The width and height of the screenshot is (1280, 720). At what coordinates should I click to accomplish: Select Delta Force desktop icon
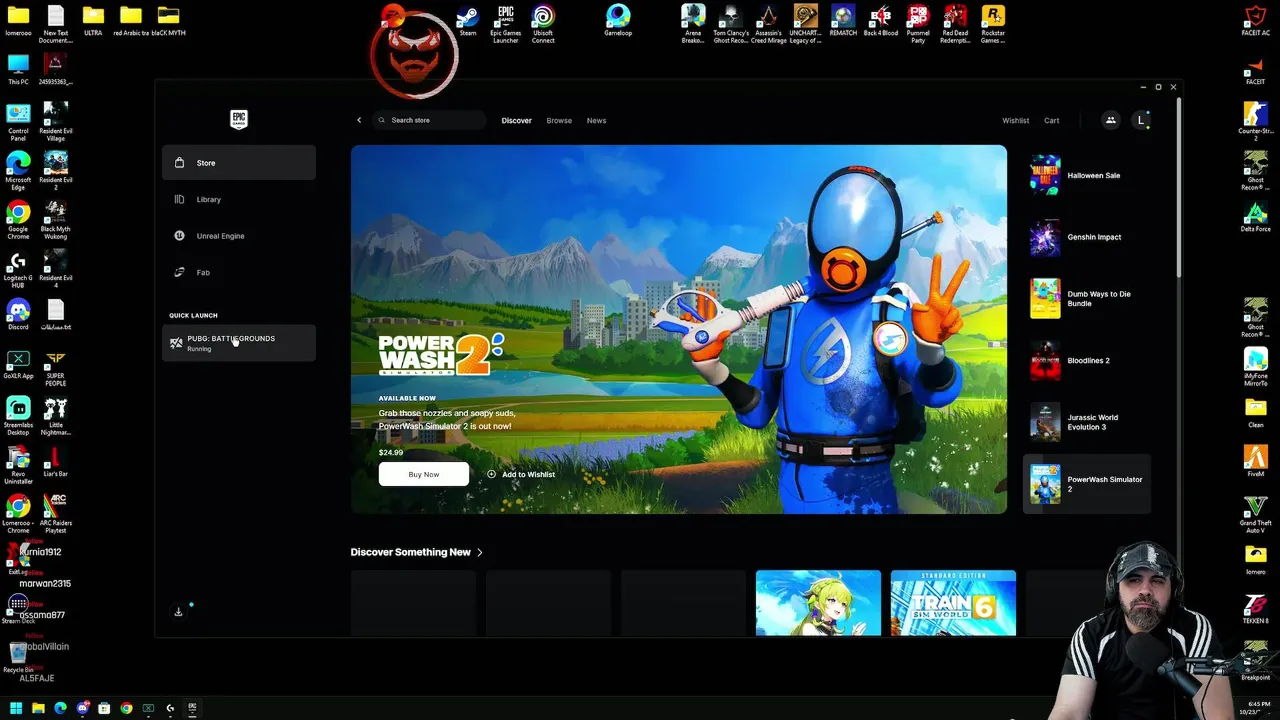(x=1256, y=217)
